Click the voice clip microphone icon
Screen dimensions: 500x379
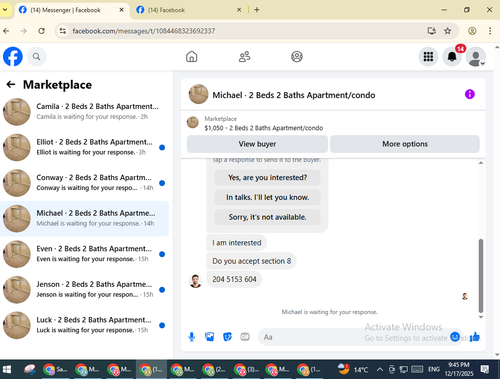click(192, 337)
